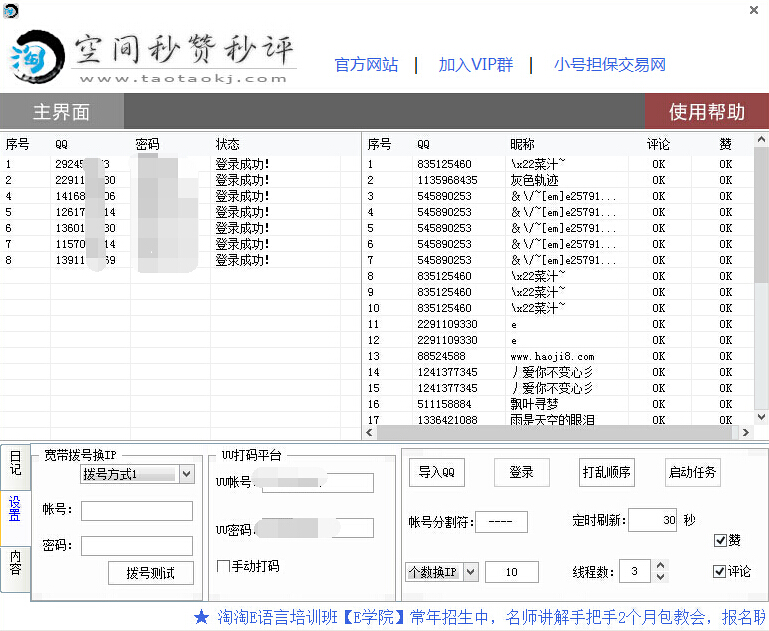This screenshot has width=769, height=631.
Task: Click the 拨号测试 button
Action: click(151, 573)
